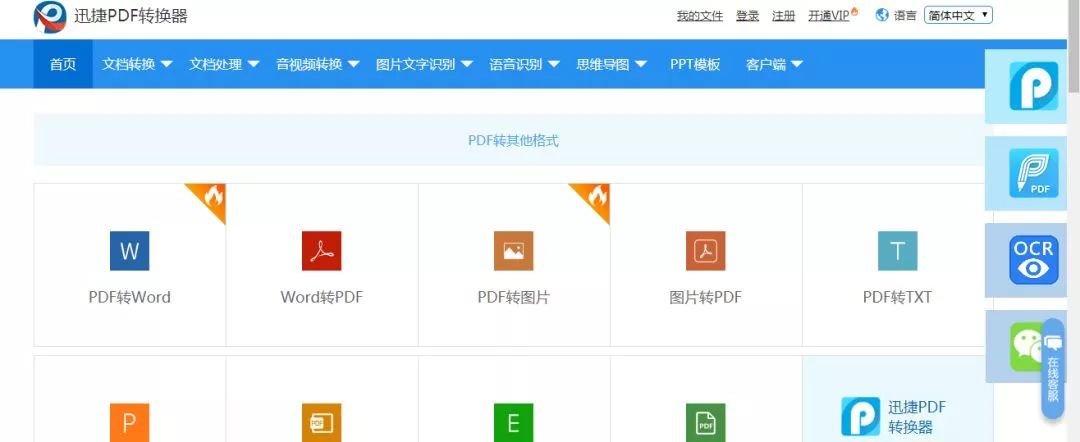Open the PPT模板 menu item
This screenshot has height=442, width=1080.
(695, 64)
